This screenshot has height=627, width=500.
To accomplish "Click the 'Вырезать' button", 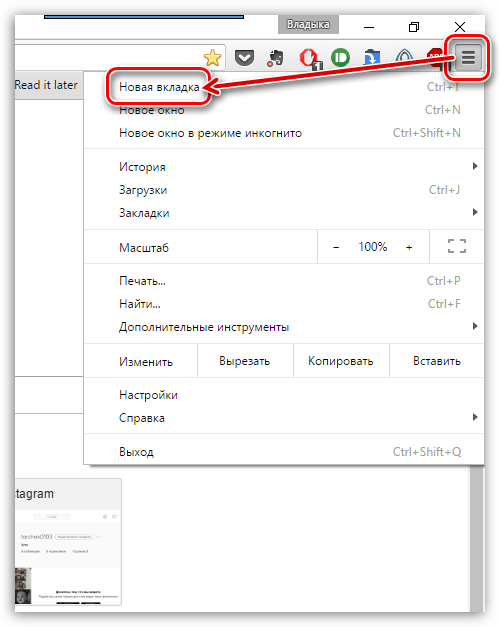I will click(x=245, y=361).
